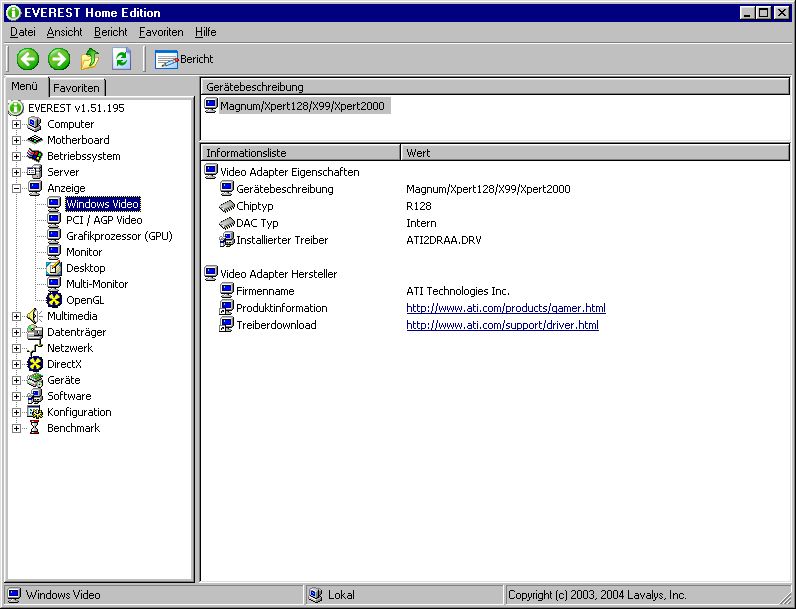Viewport: 796px width, 609px height.
Task: Expand the Computer tree node
Action: (x=16, y=124)
